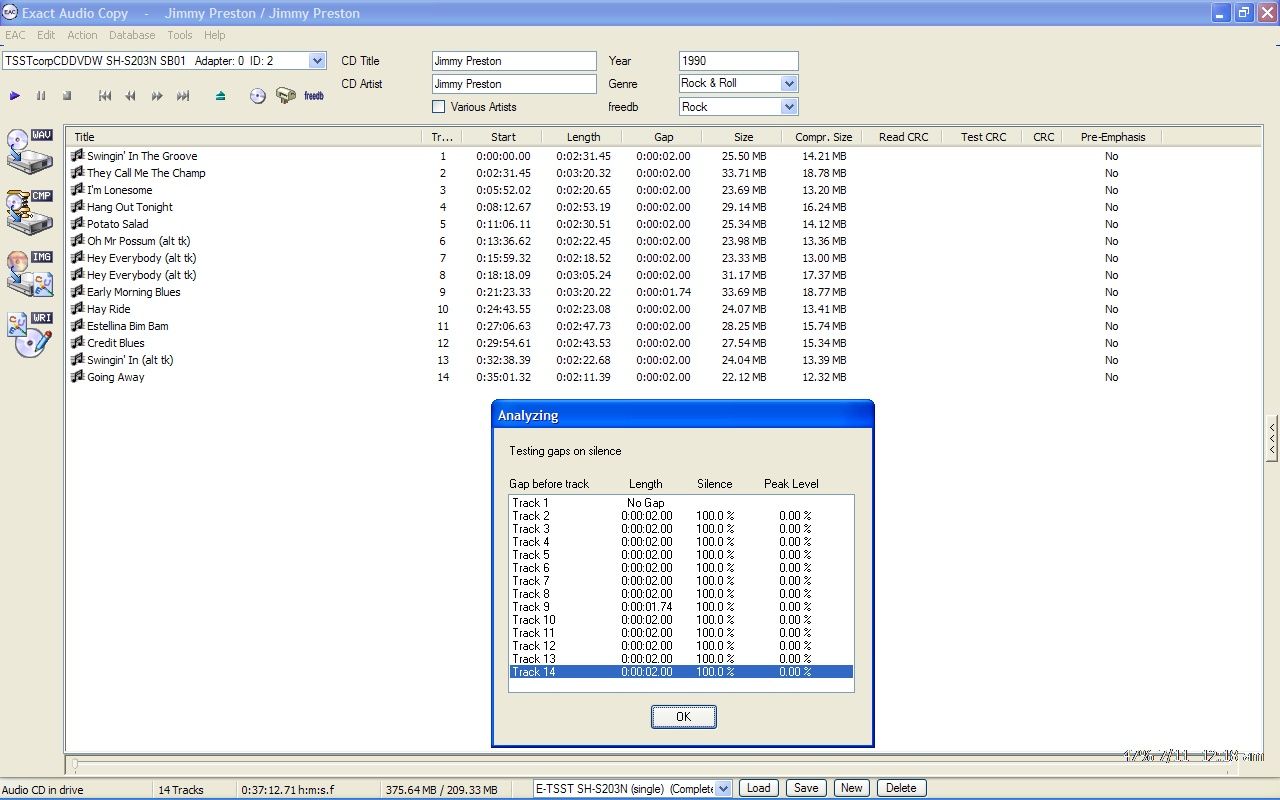Click the mailbox submit icon
This screenshot has height=800, width=1280.
tap(286, 96)
